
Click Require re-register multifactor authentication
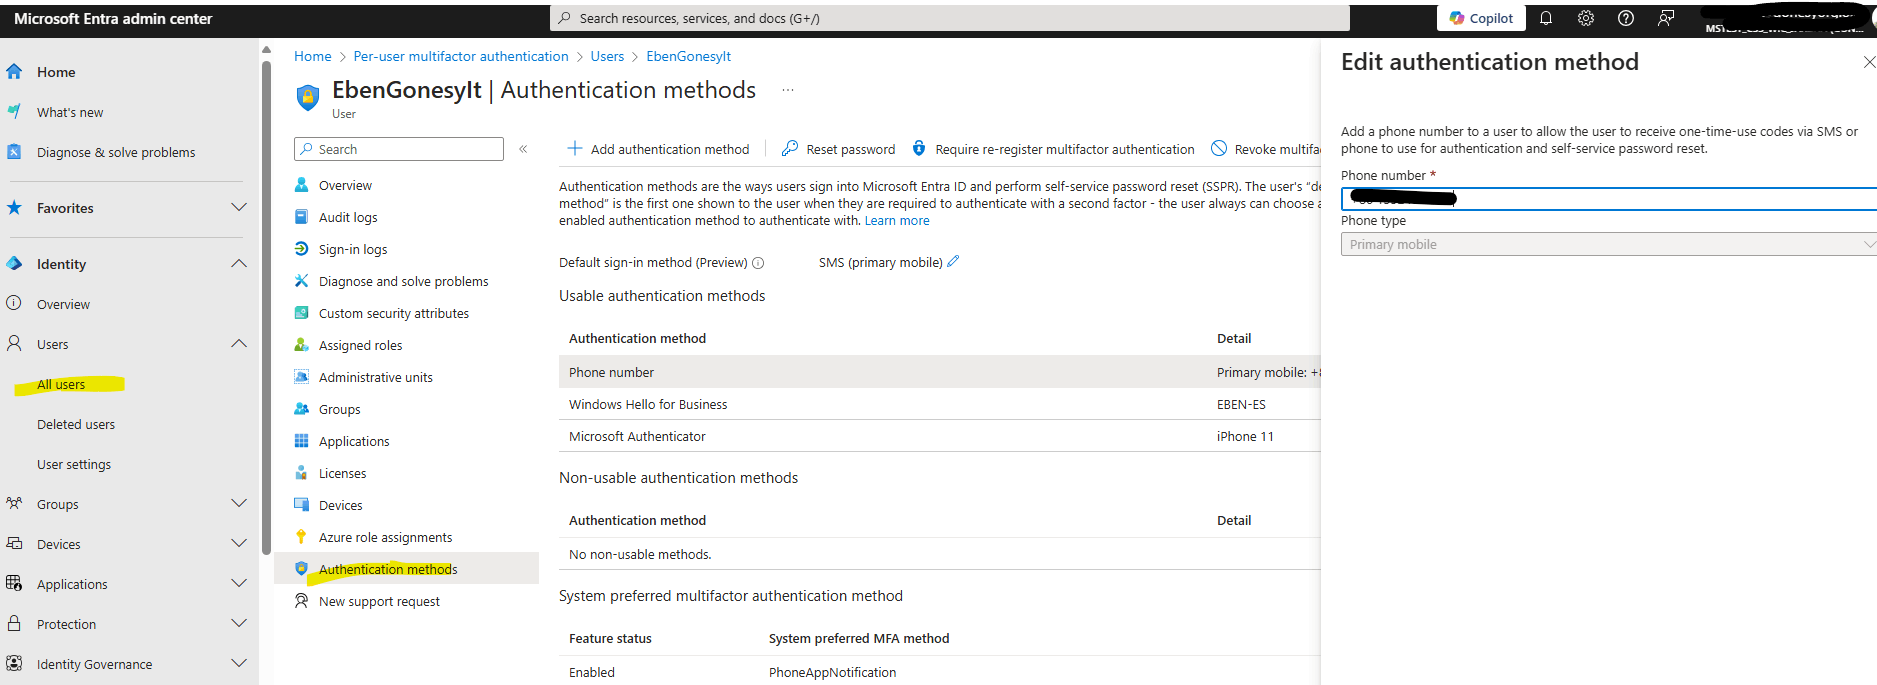pos(1053,149)
